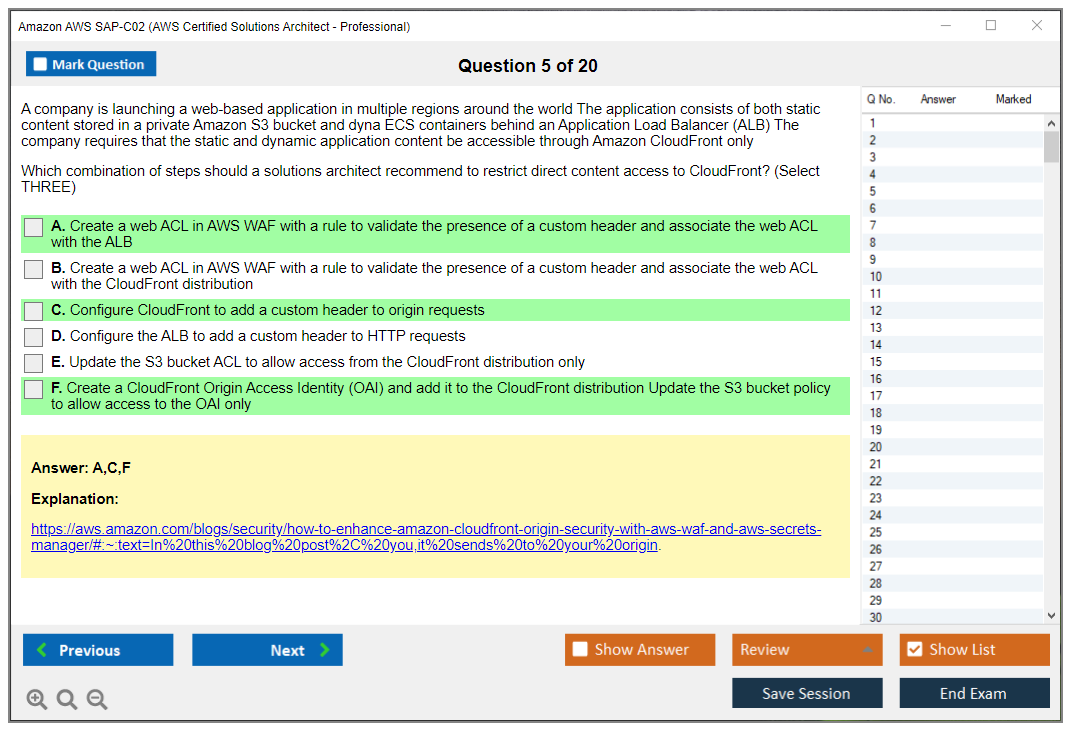Click Save Session button

[806, 694]
